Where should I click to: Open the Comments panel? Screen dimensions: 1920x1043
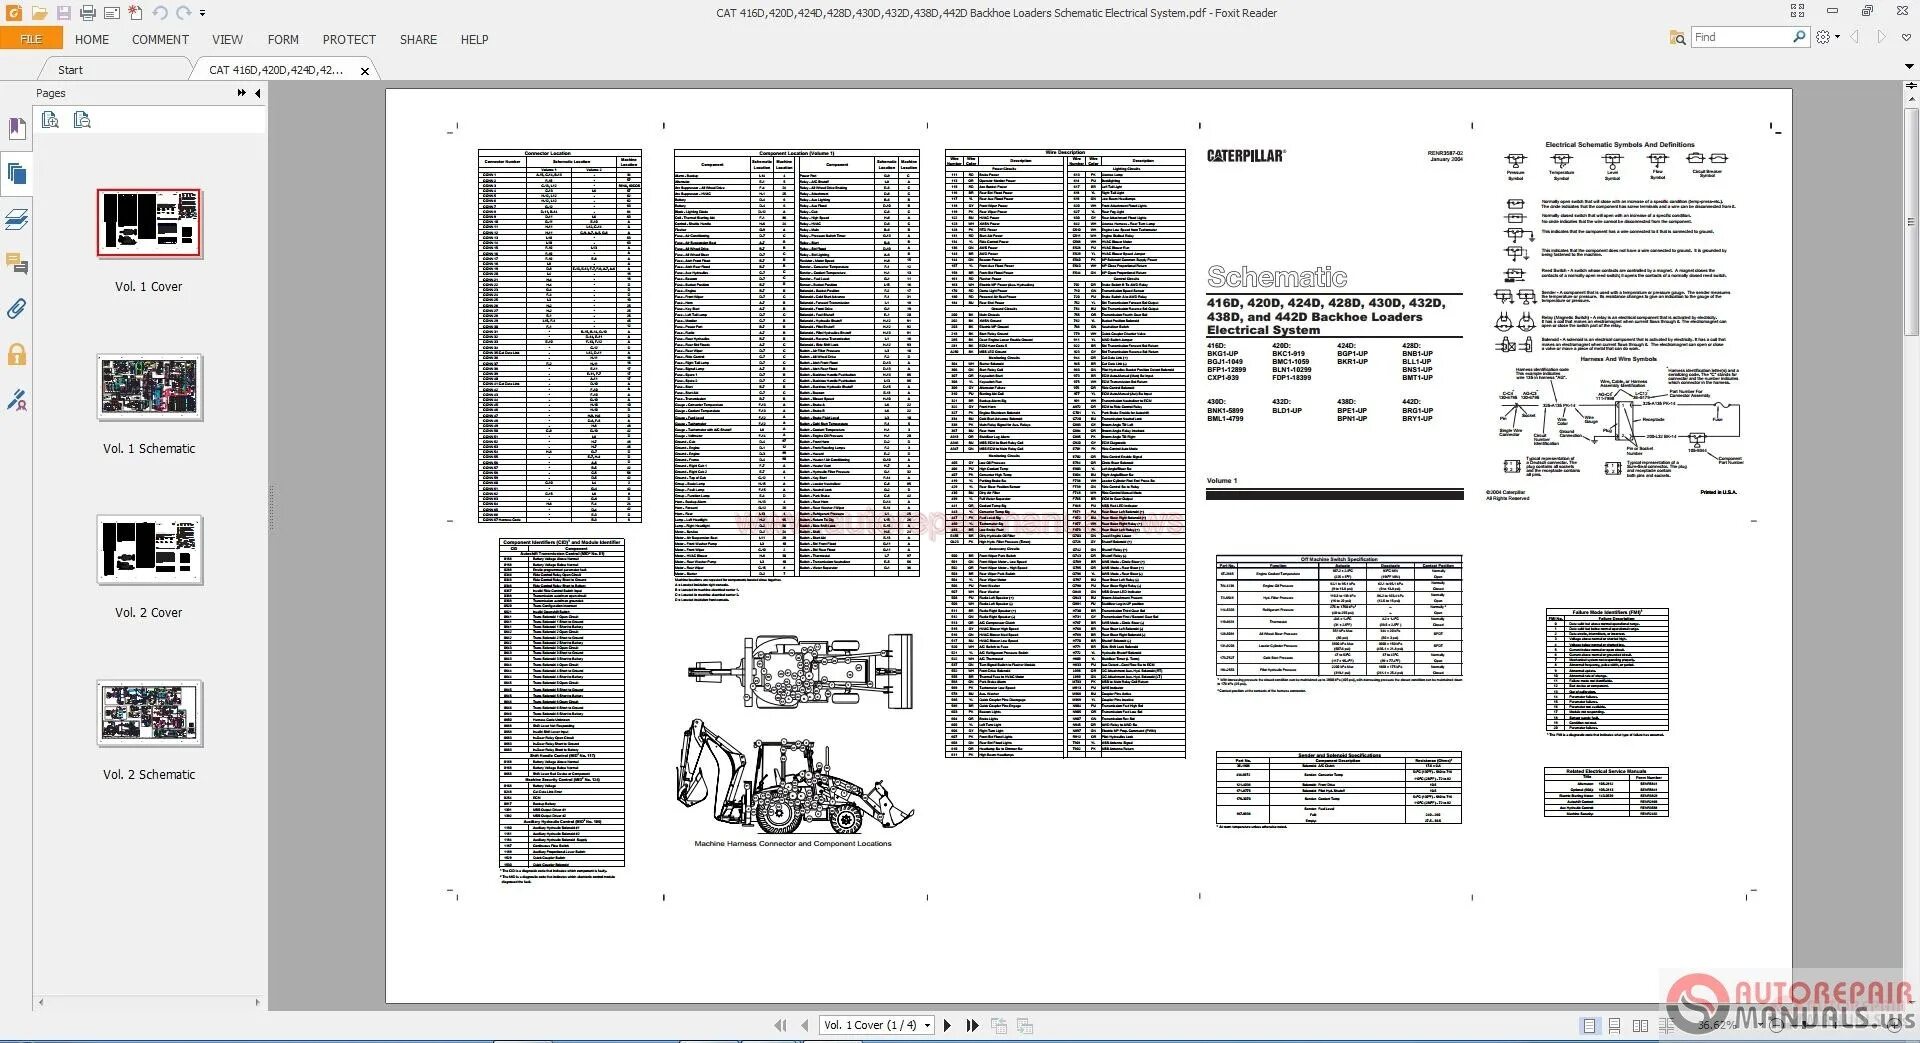point(16,264)
